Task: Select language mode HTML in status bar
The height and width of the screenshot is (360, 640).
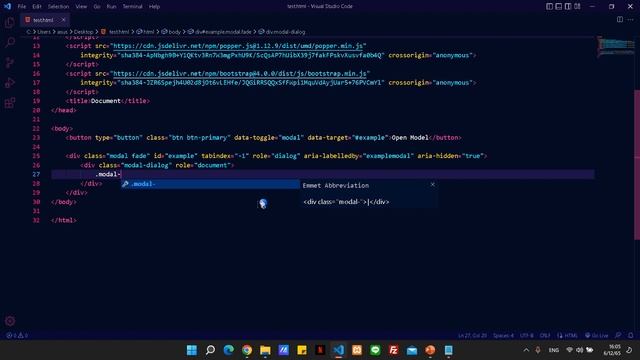Action: pos(567,336)
